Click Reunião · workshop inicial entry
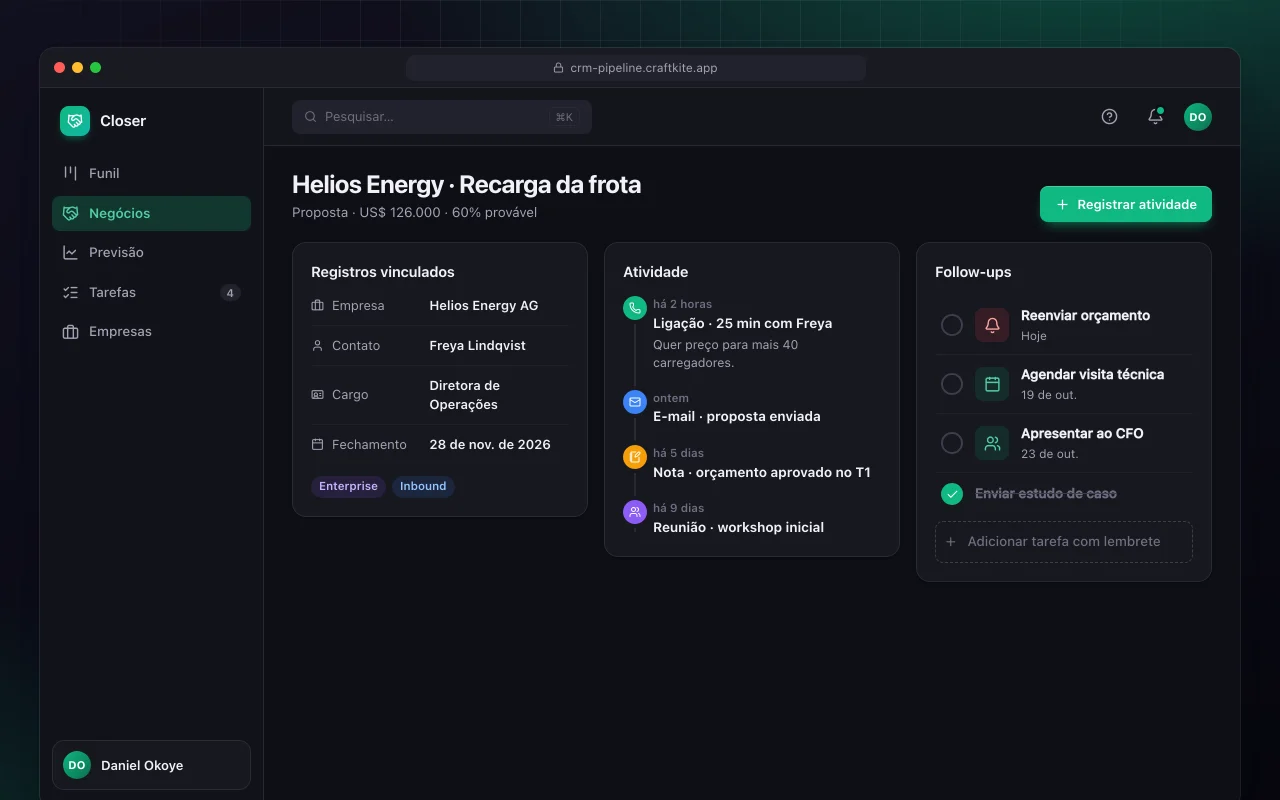1280x800 pixels. click(739, 527)
